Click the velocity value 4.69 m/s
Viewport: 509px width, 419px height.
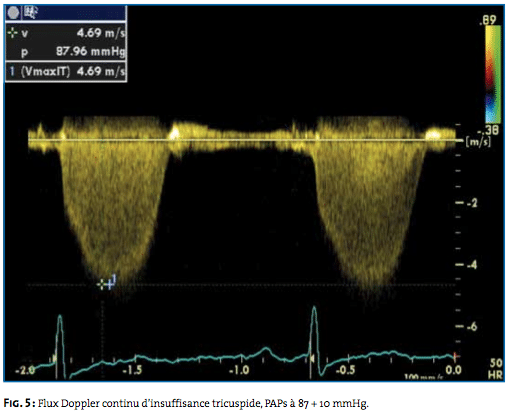(101, 33)
